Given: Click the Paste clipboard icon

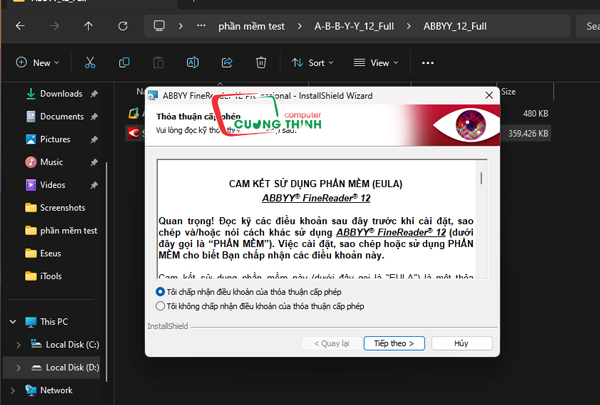Looking at the screenshot, I should (x=158, y=62).
